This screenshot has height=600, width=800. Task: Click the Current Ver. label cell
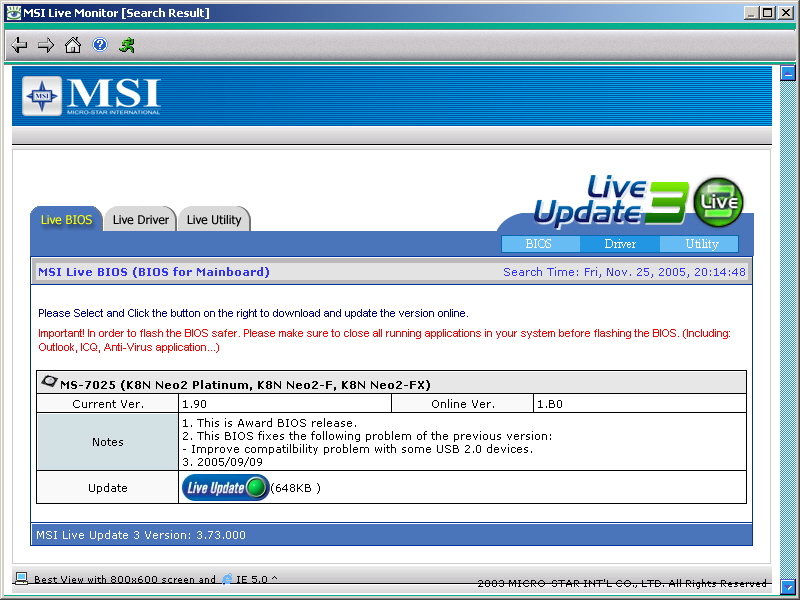[x=108, y=404]
